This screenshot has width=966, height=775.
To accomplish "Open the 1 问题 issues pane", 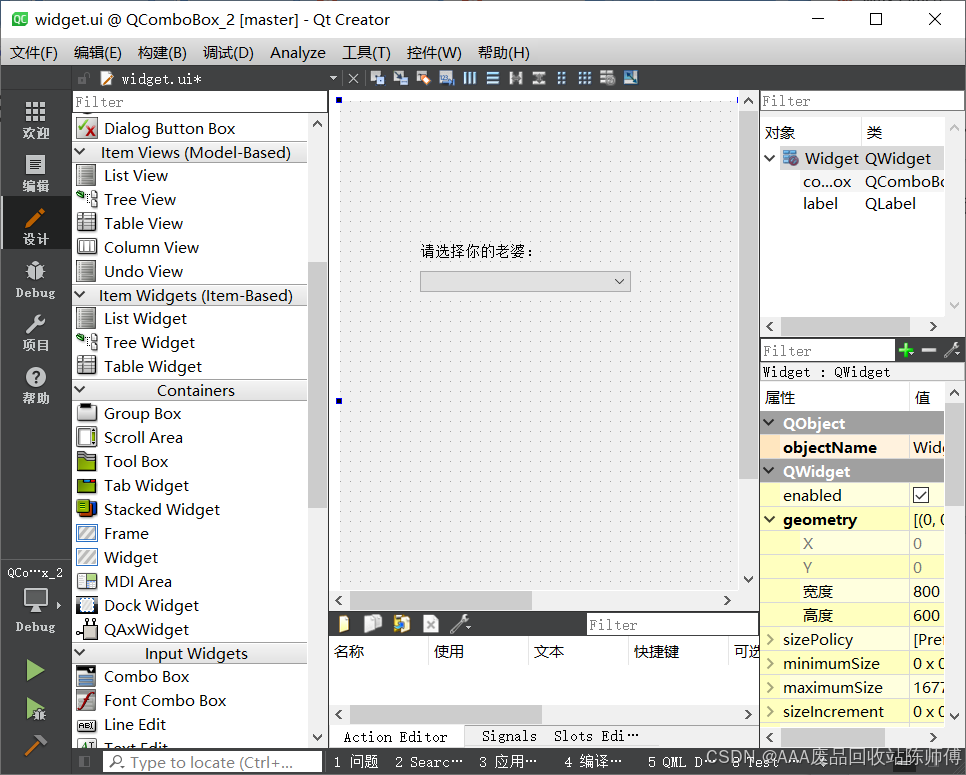I will tap(355, 762).
